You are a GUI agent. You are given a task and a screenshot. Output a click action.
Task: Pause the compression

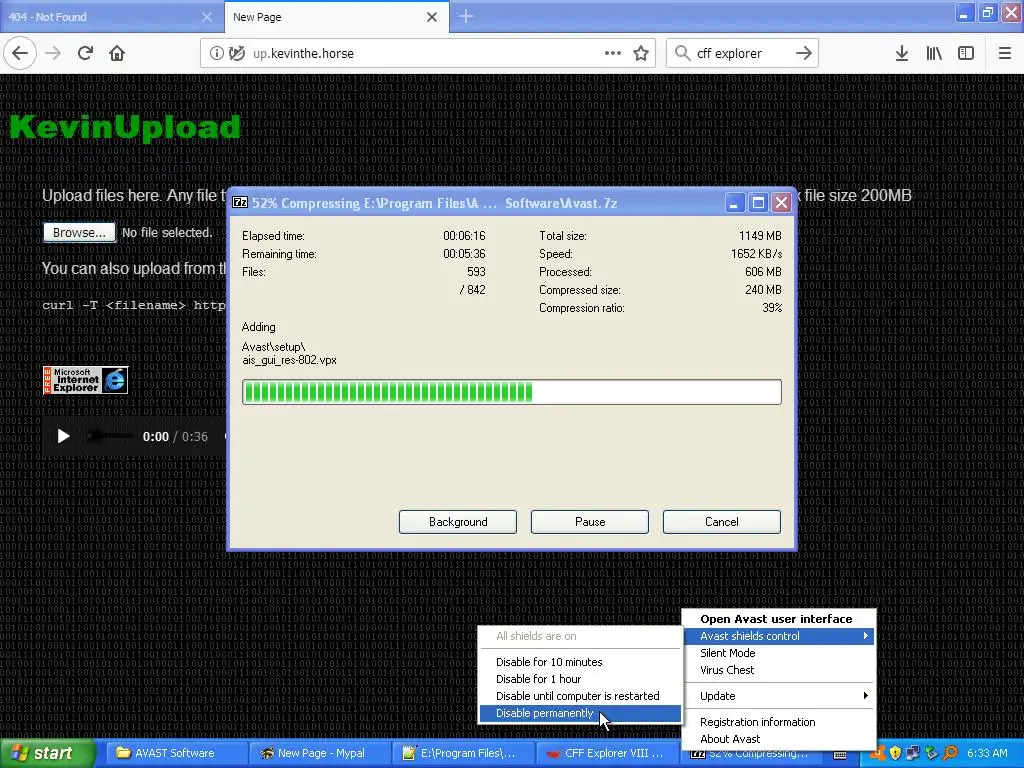point(590,522)
